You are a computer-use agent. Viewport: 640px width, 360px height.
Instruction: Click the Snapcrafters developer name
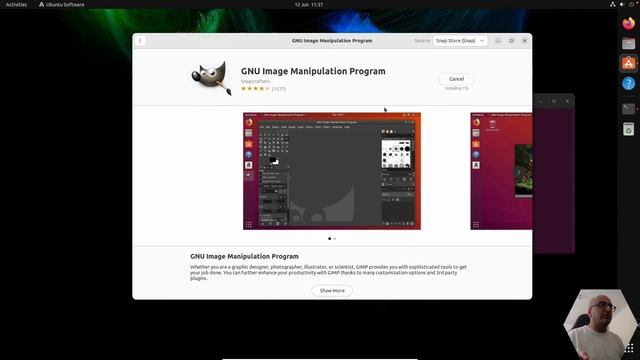pos(255,81)
